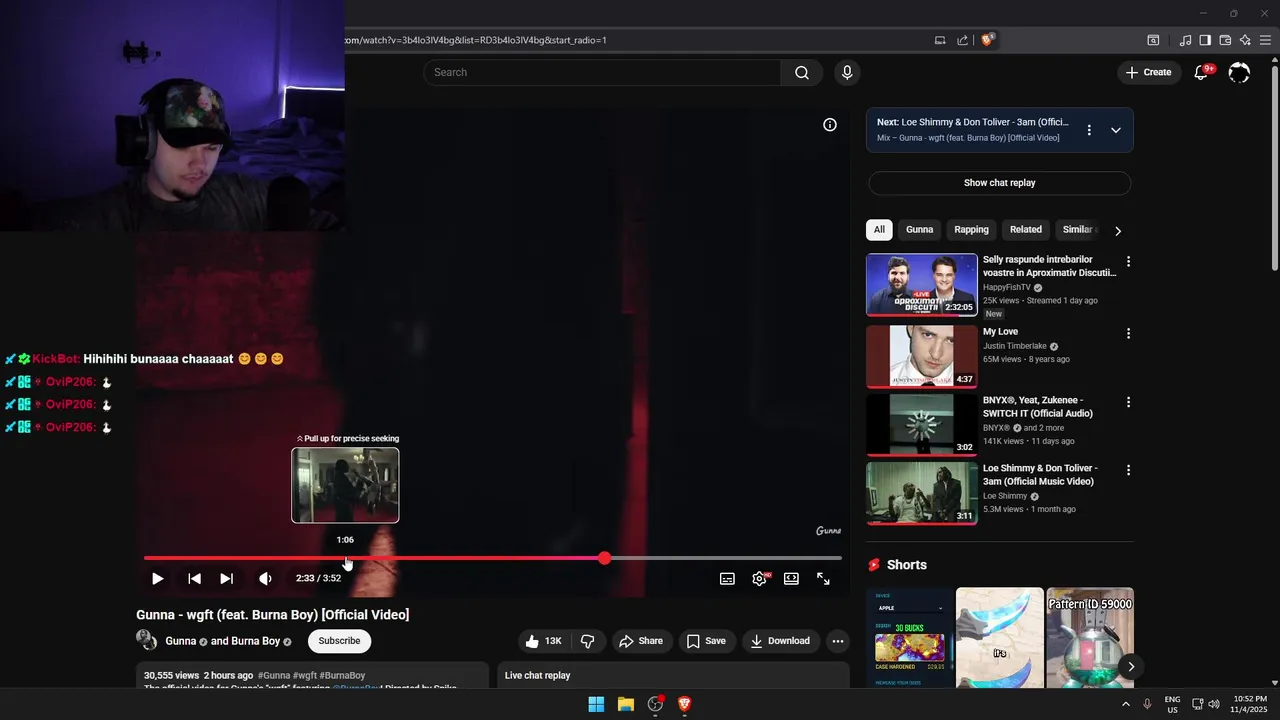Click Gunna's channel avatar

(x=146, y=640)
